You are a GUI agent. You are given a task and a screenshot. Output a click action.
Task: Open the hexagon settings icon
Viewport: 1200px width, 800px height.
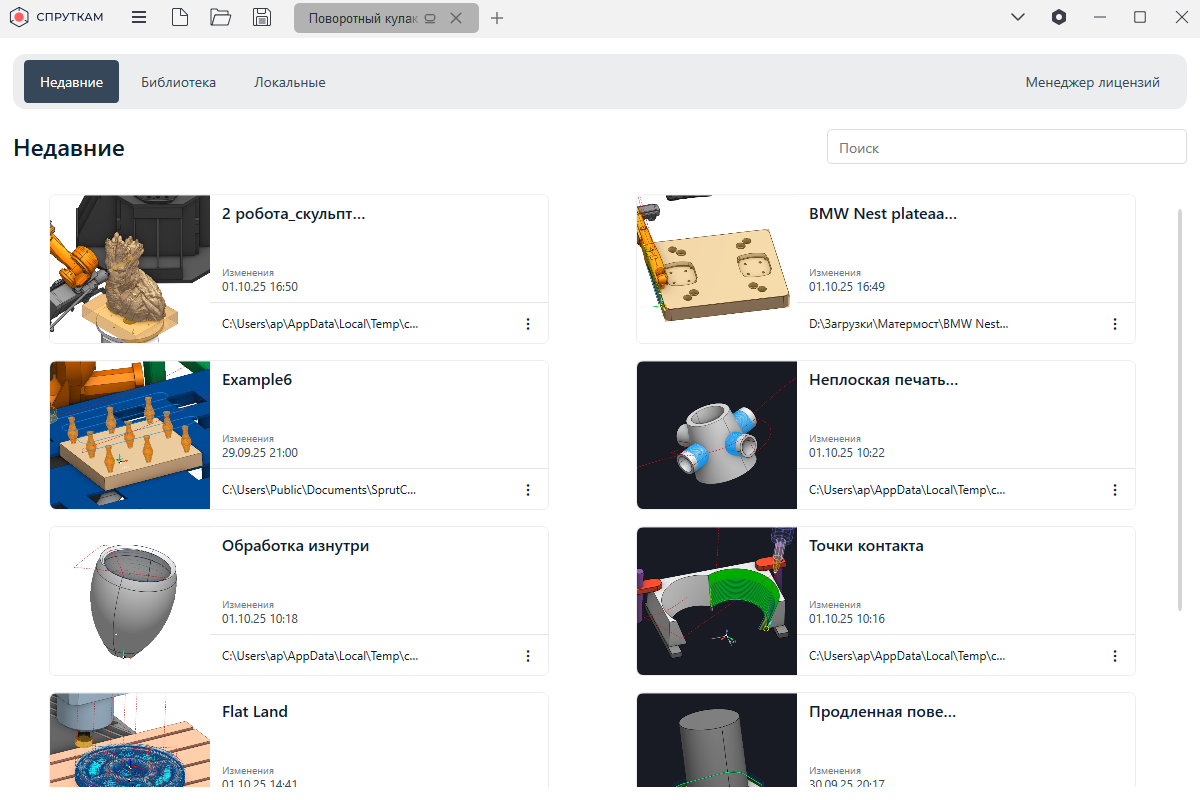click(x=1059, y=17)
